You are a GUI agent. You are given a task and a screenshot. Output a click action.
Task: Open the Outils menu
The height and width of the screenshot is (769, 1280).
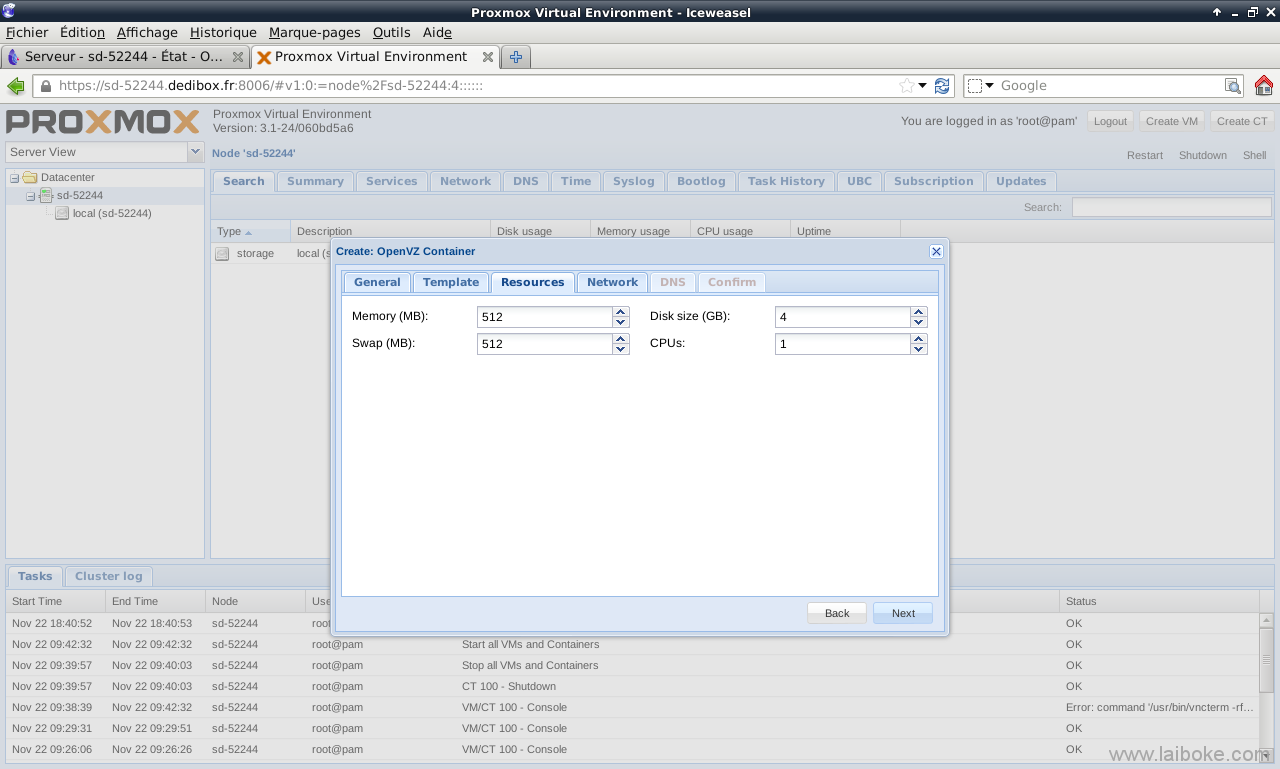(392, 32)
